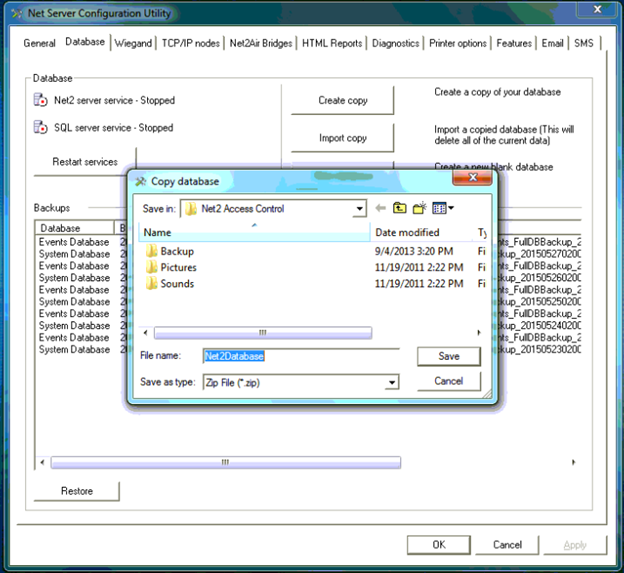Switch to the Diagnostics tab
624x573 pixels.
click(396, 43)
